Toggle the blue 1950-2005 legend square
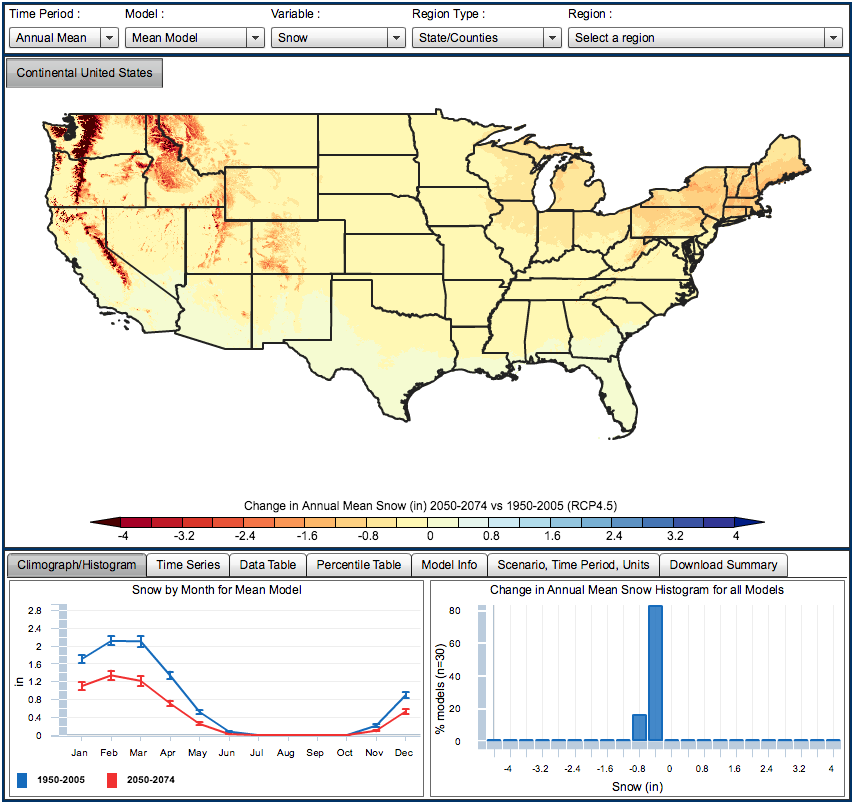Image resolution: width=854 pixels, height=804 pixels. click(24, 780)
